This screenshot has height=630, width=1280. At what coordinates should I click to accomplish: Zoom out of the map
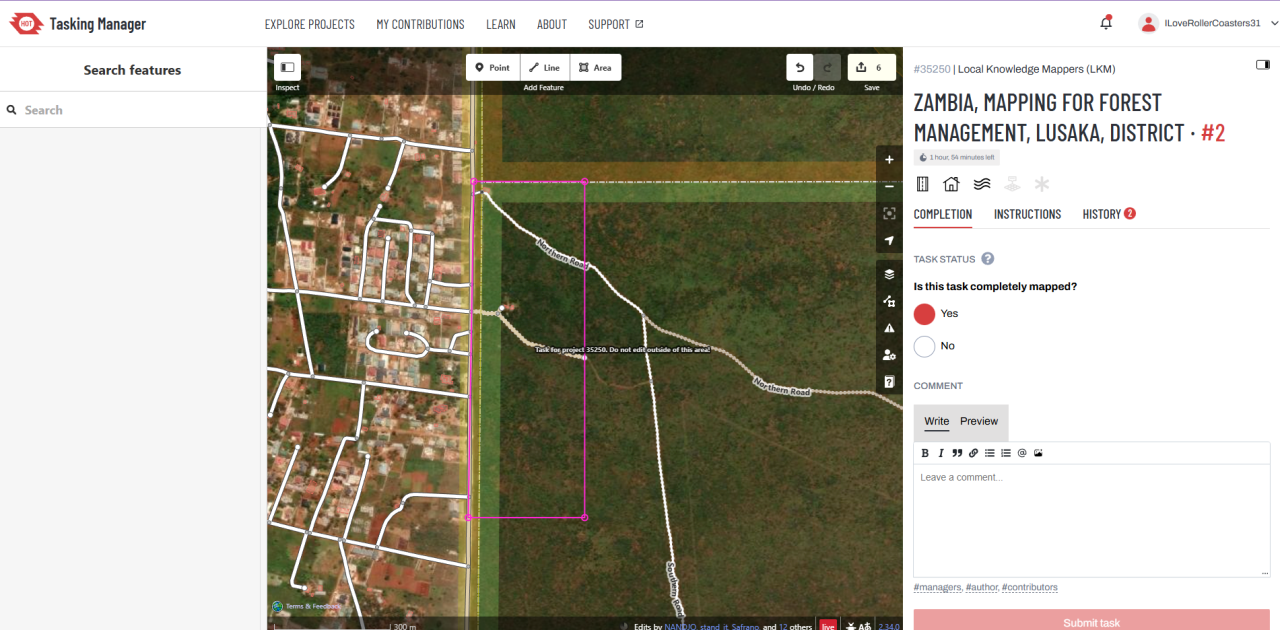click(889, 186)
